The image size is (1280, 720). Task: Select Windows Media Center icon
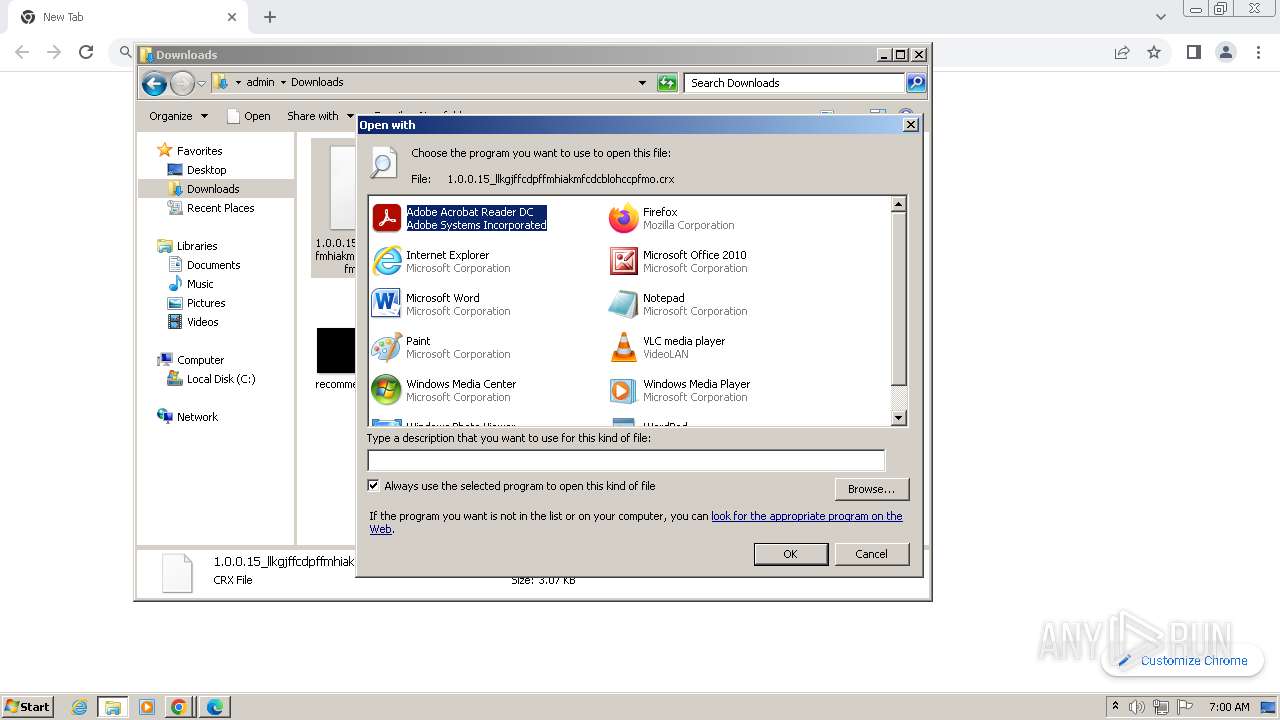coord(386,390)
